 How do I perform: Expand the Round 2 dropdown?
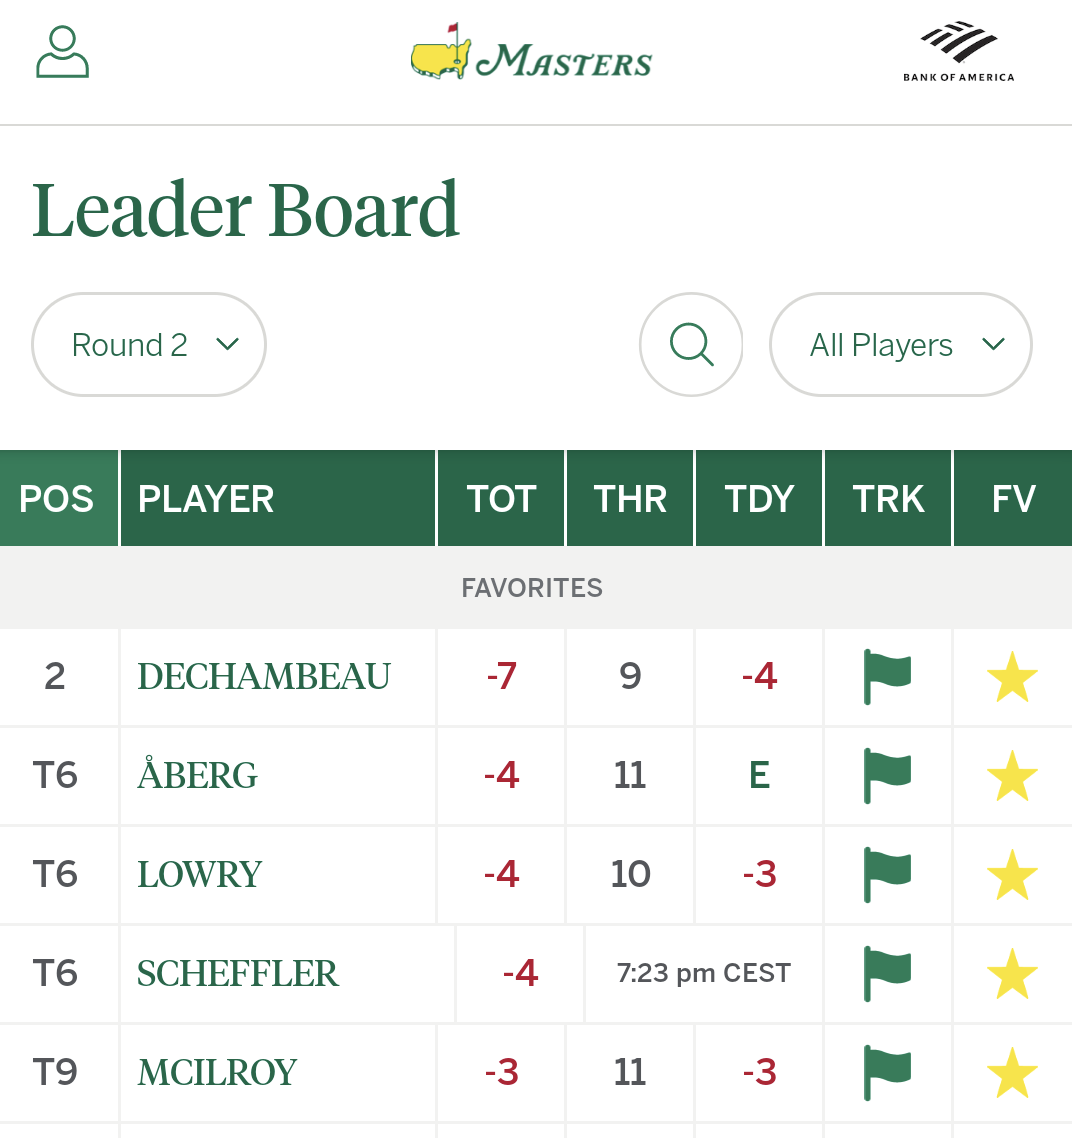pyautogui.click(x=149, y=345)
